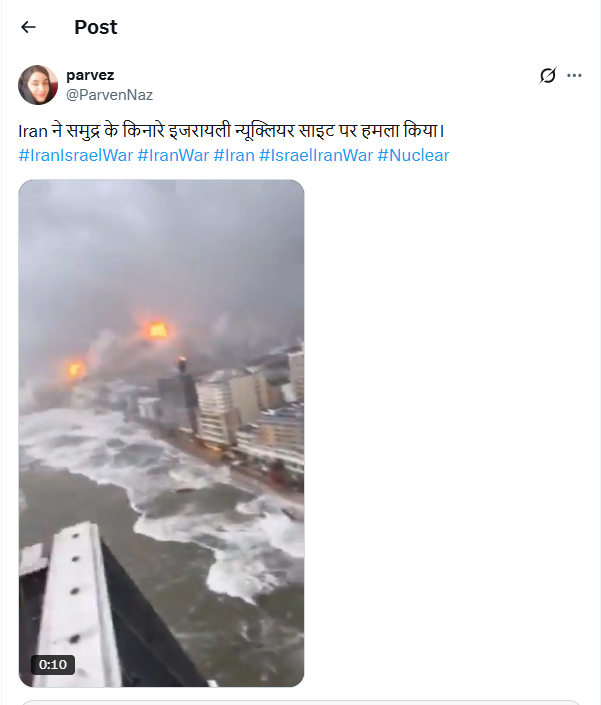This screenshot has width=601, height=705.
Task: Visit the @ParvenNaz handle link
Action: pos(109,95)
